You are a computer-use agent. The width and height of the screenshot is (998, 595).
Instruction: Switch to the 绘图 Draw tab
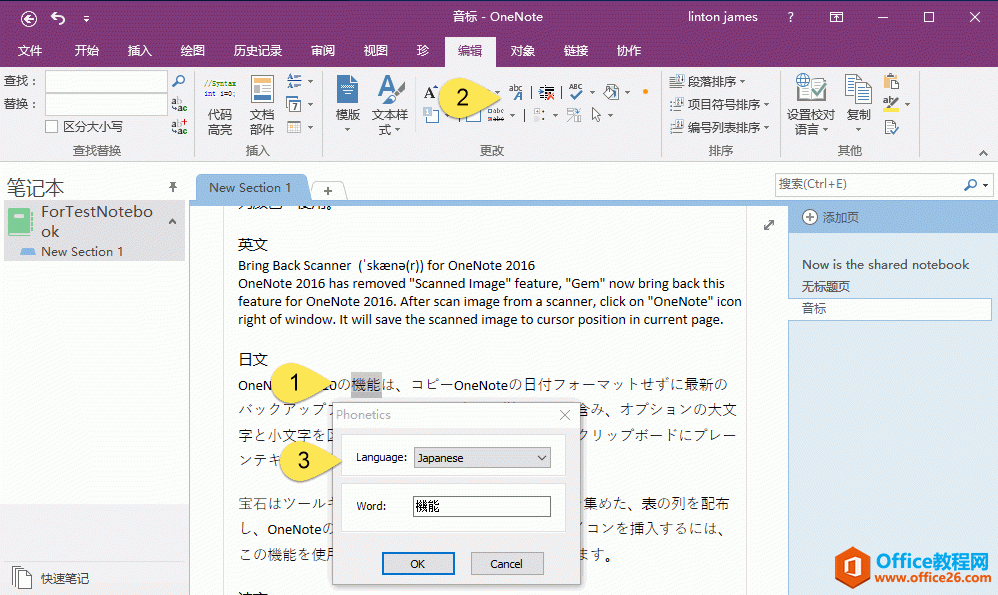pos(192,51)
